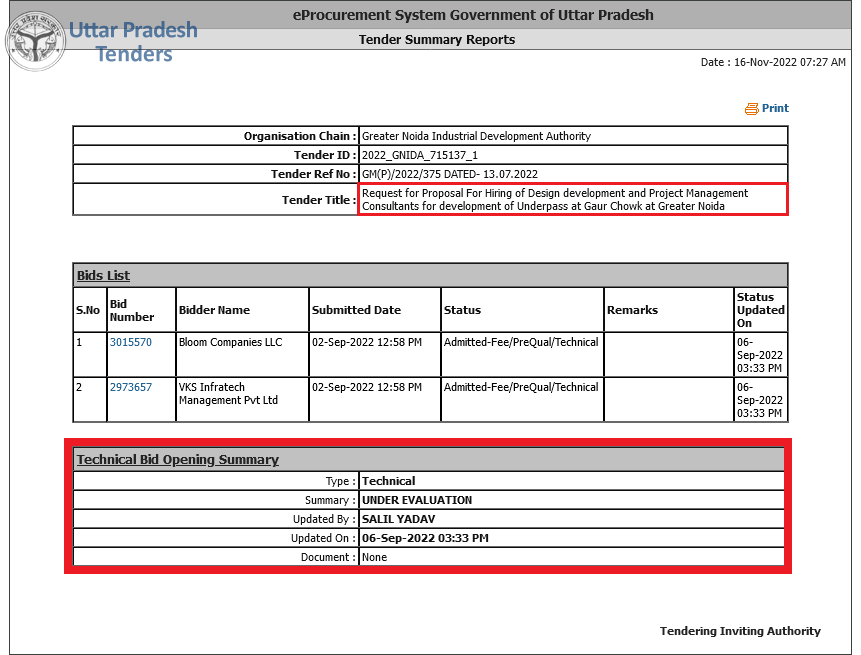Click VKS Infratech Admitted-Fee/PreQual/Technical status
Viewport: 861px width, 655px height.
point(521,387)
